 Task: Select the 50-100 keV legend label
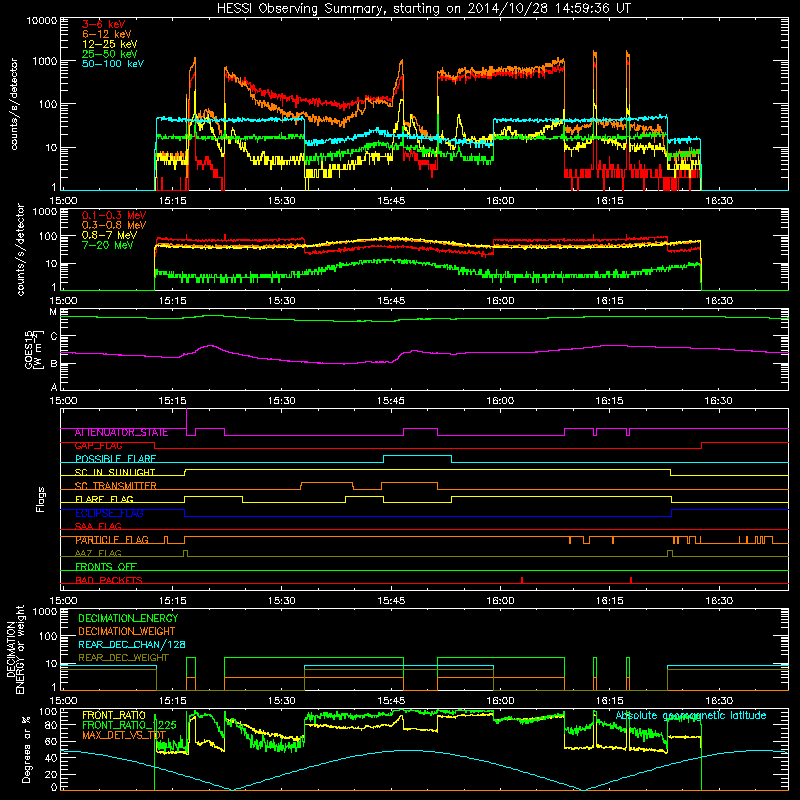click(x=113, y=64)
